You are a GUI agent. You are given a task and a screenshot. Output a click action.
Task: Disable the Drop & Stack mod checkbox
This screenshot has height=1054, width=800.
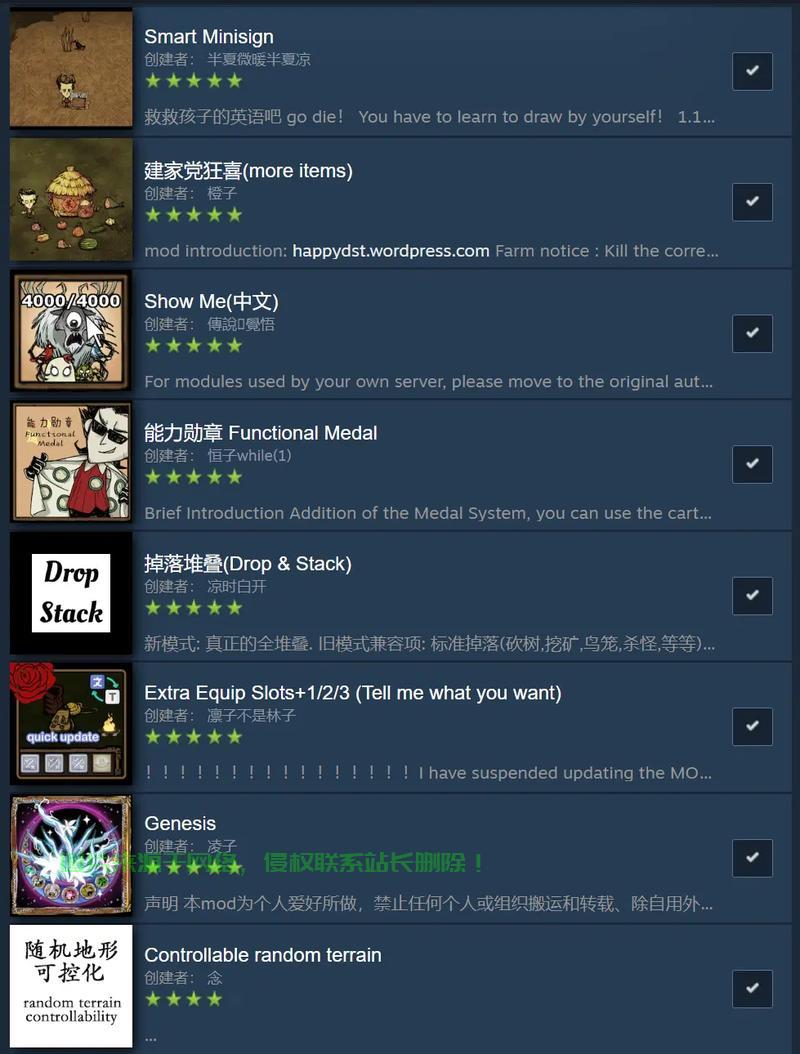pos(752,595)
